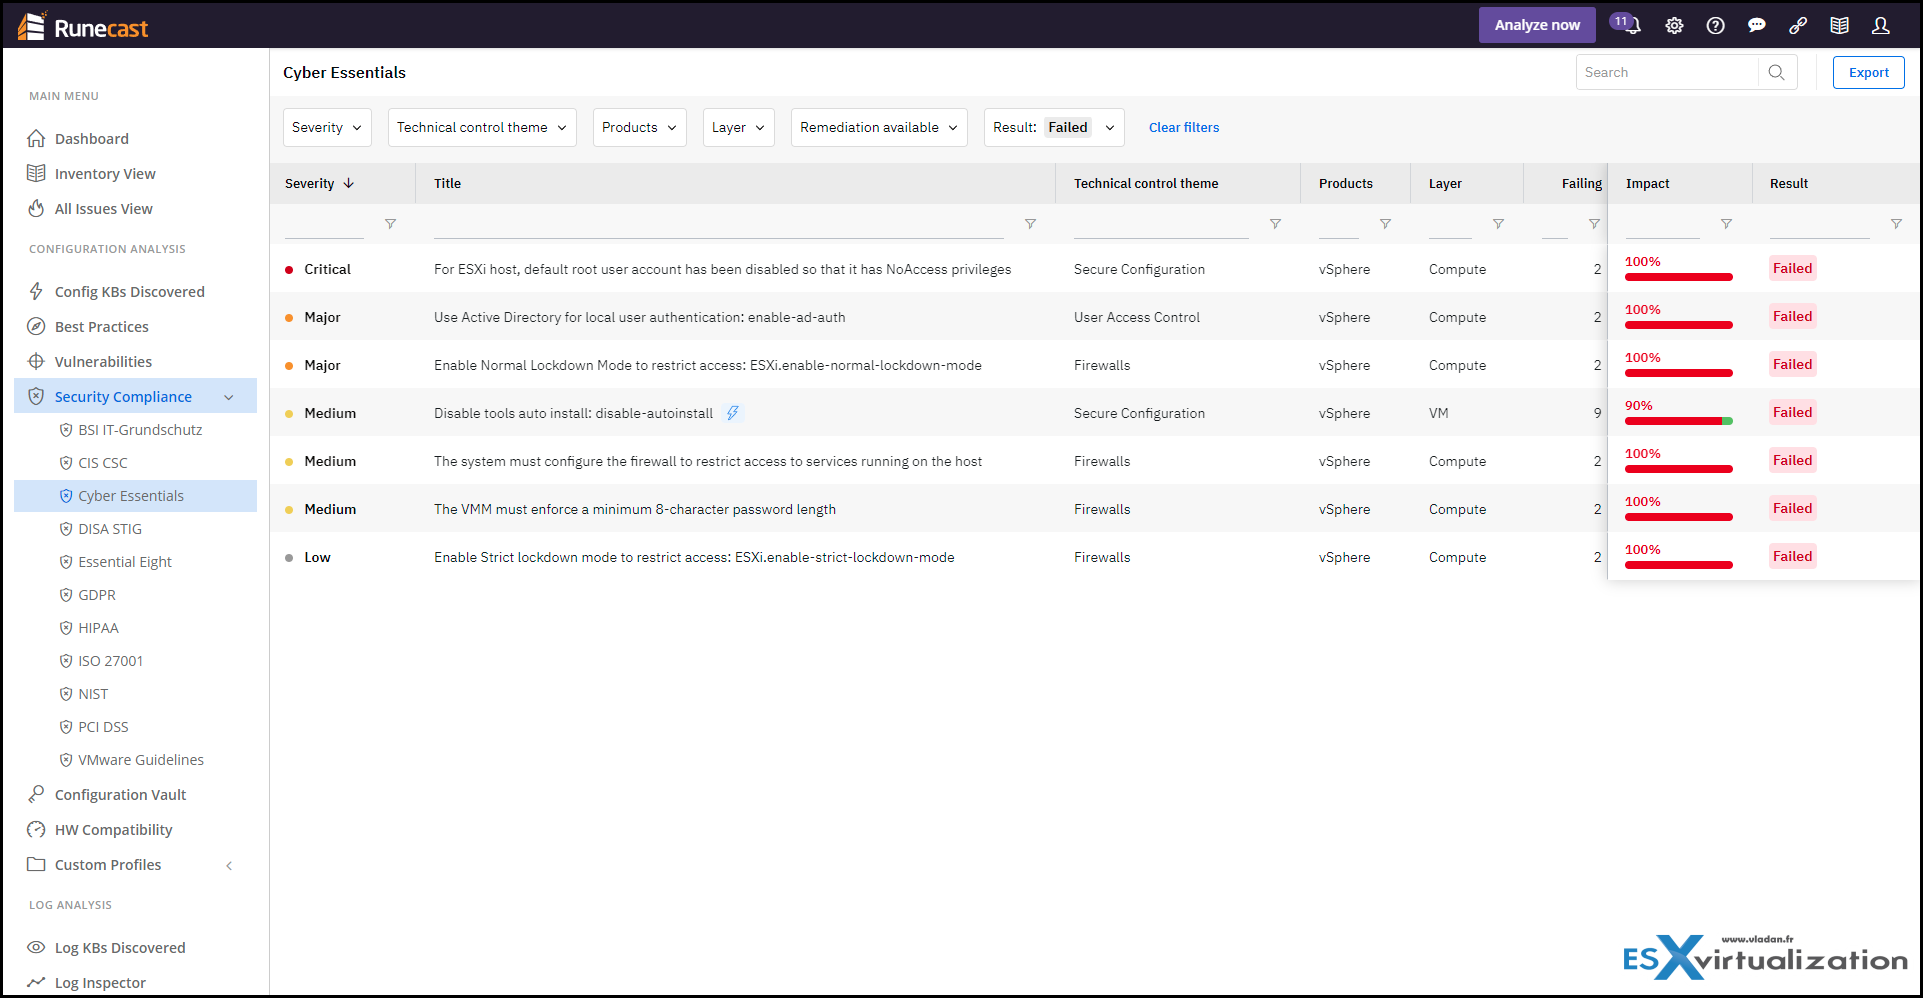Click the Failed badge on the Critical row

(1792, 268)
